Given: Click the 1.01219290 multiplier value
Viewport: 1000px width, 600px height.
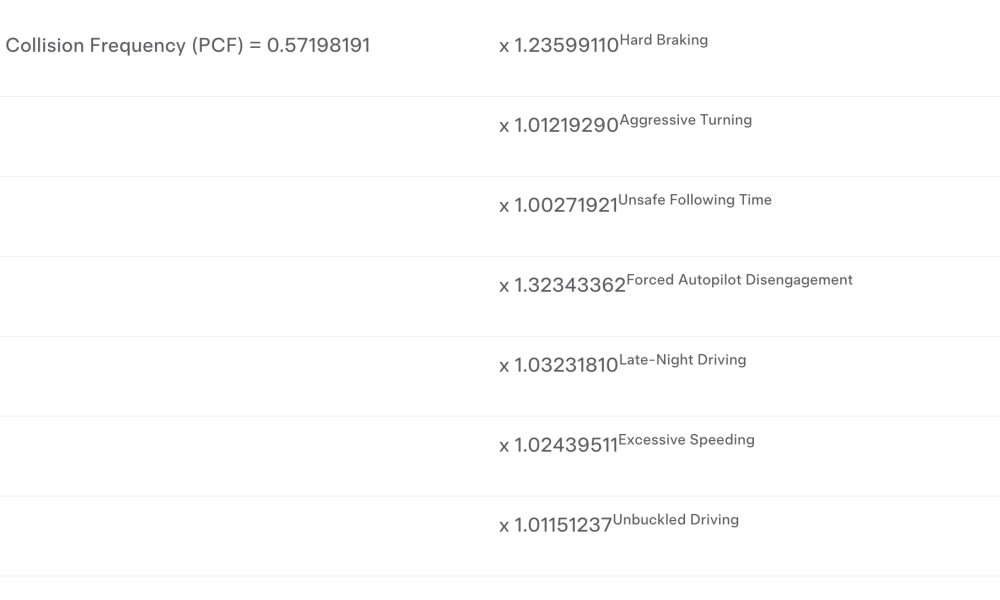Looking at the screenshot, I should (x=566, y=125).
